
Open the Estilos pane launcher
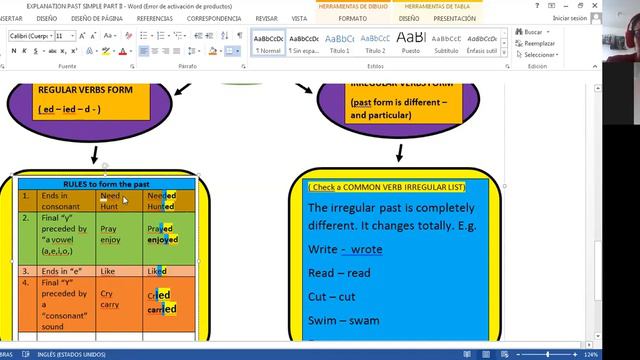pyautogui.click(x=507, y=66)
